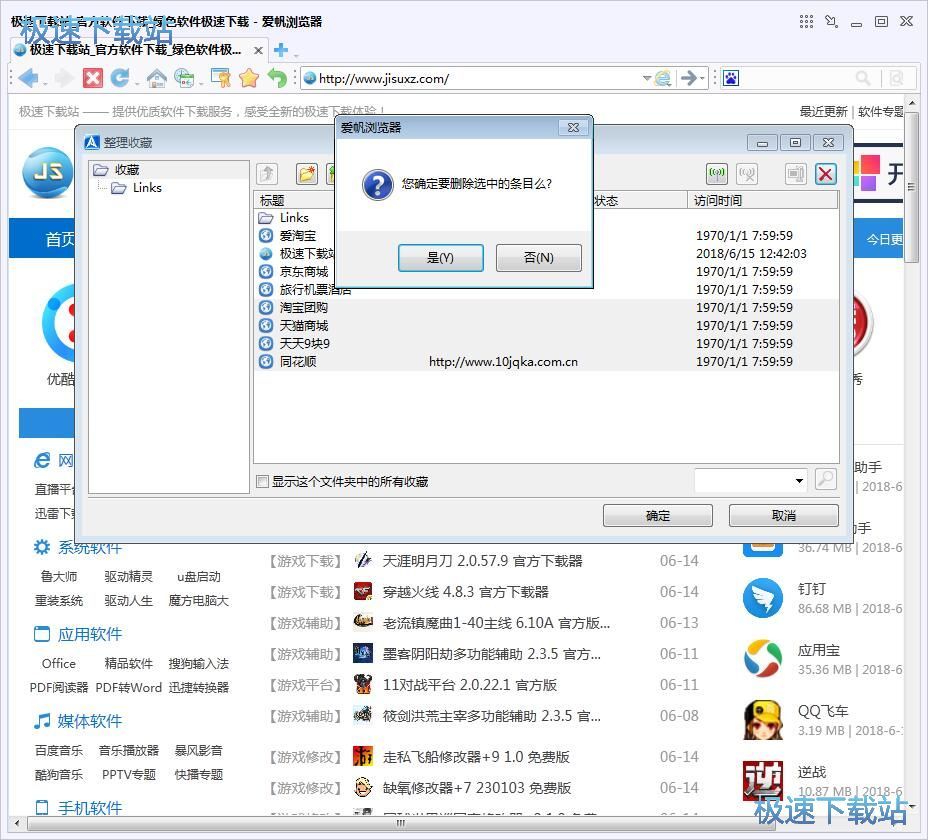
Task: Select the 天天9块9 bookmark row
Action: click(546, 343)
